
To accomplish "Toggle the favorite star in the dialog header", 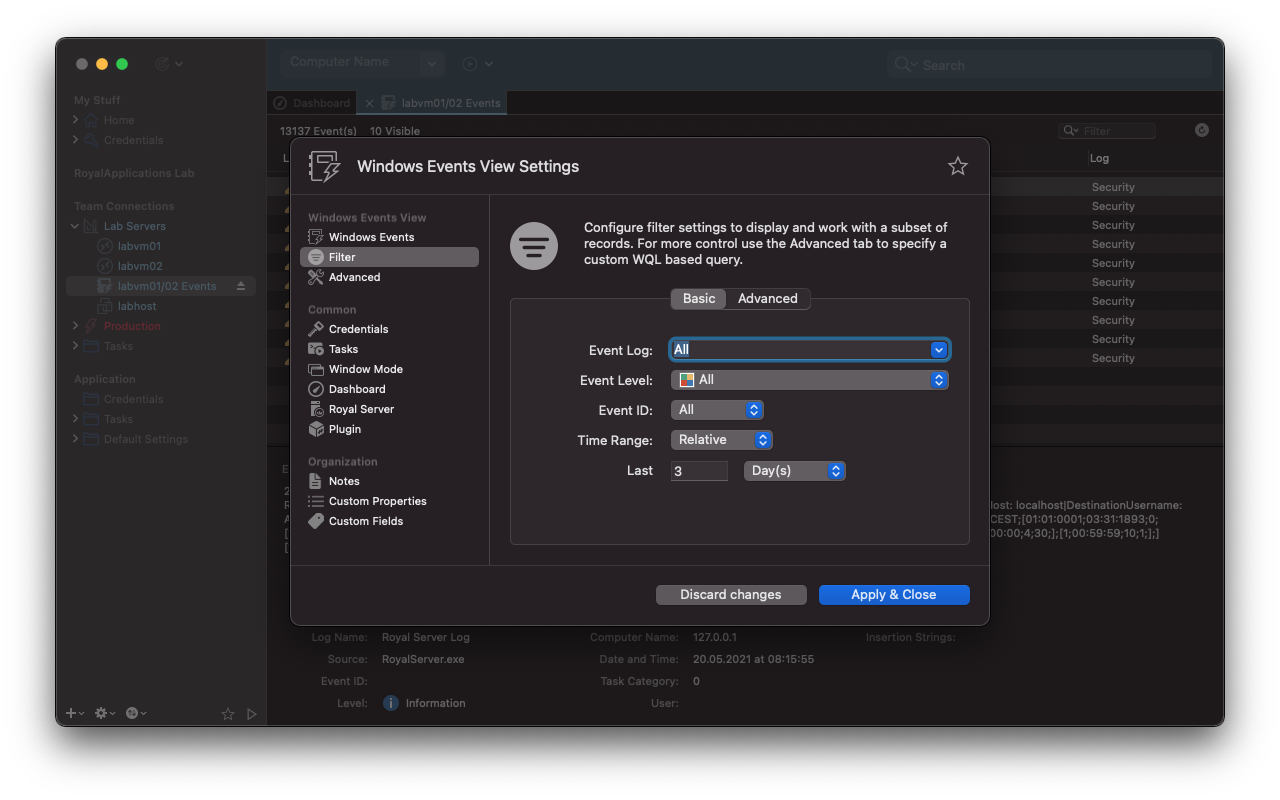I will (x=957, y=166).
